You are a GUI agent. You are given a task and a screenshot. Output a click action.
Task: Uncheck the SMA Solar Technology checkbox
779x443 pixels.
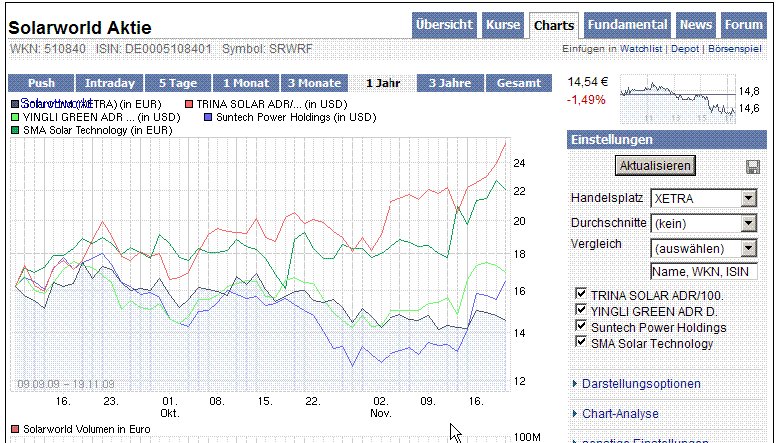tap(580, 342)
